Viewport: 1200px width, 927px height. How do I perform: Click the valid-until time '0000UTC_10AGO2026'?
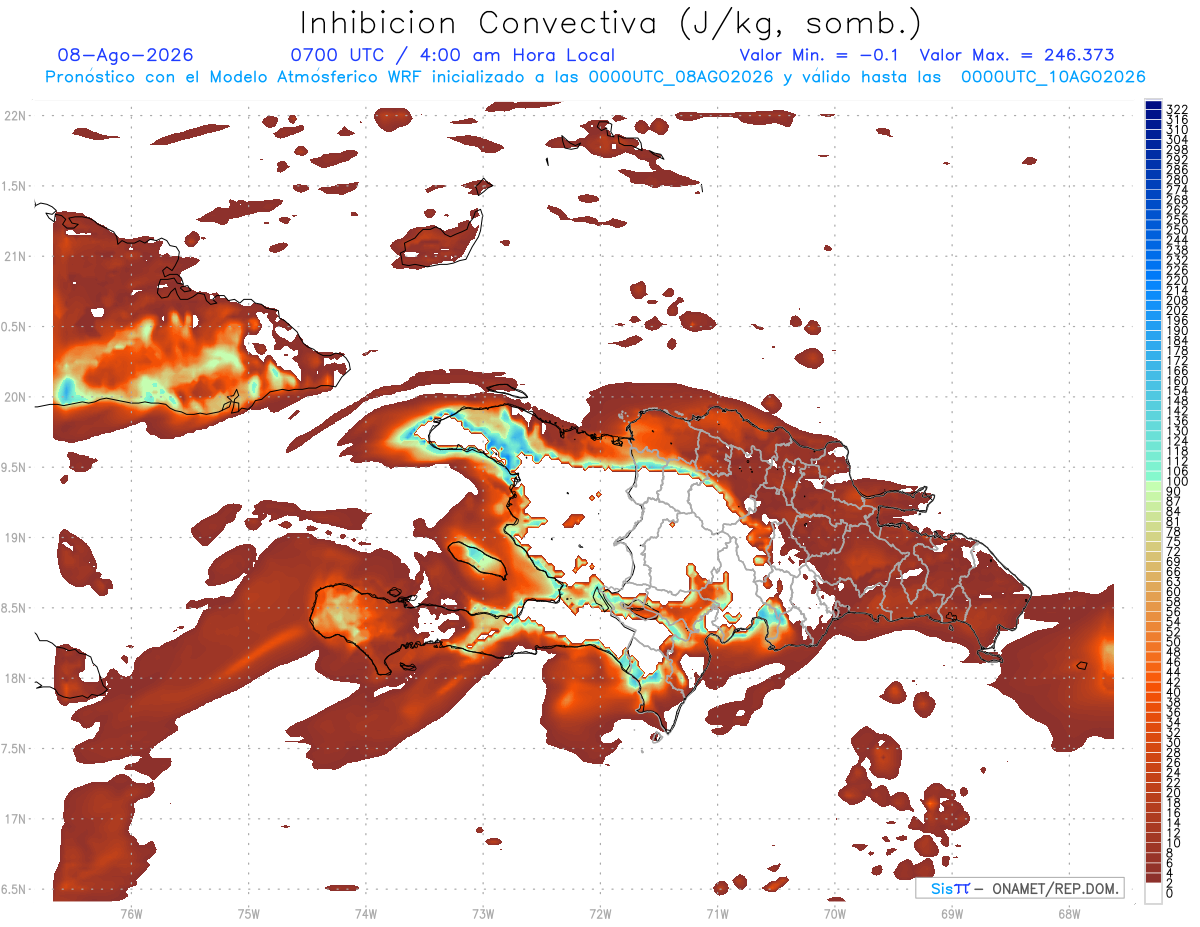[x=1053, y=76]
